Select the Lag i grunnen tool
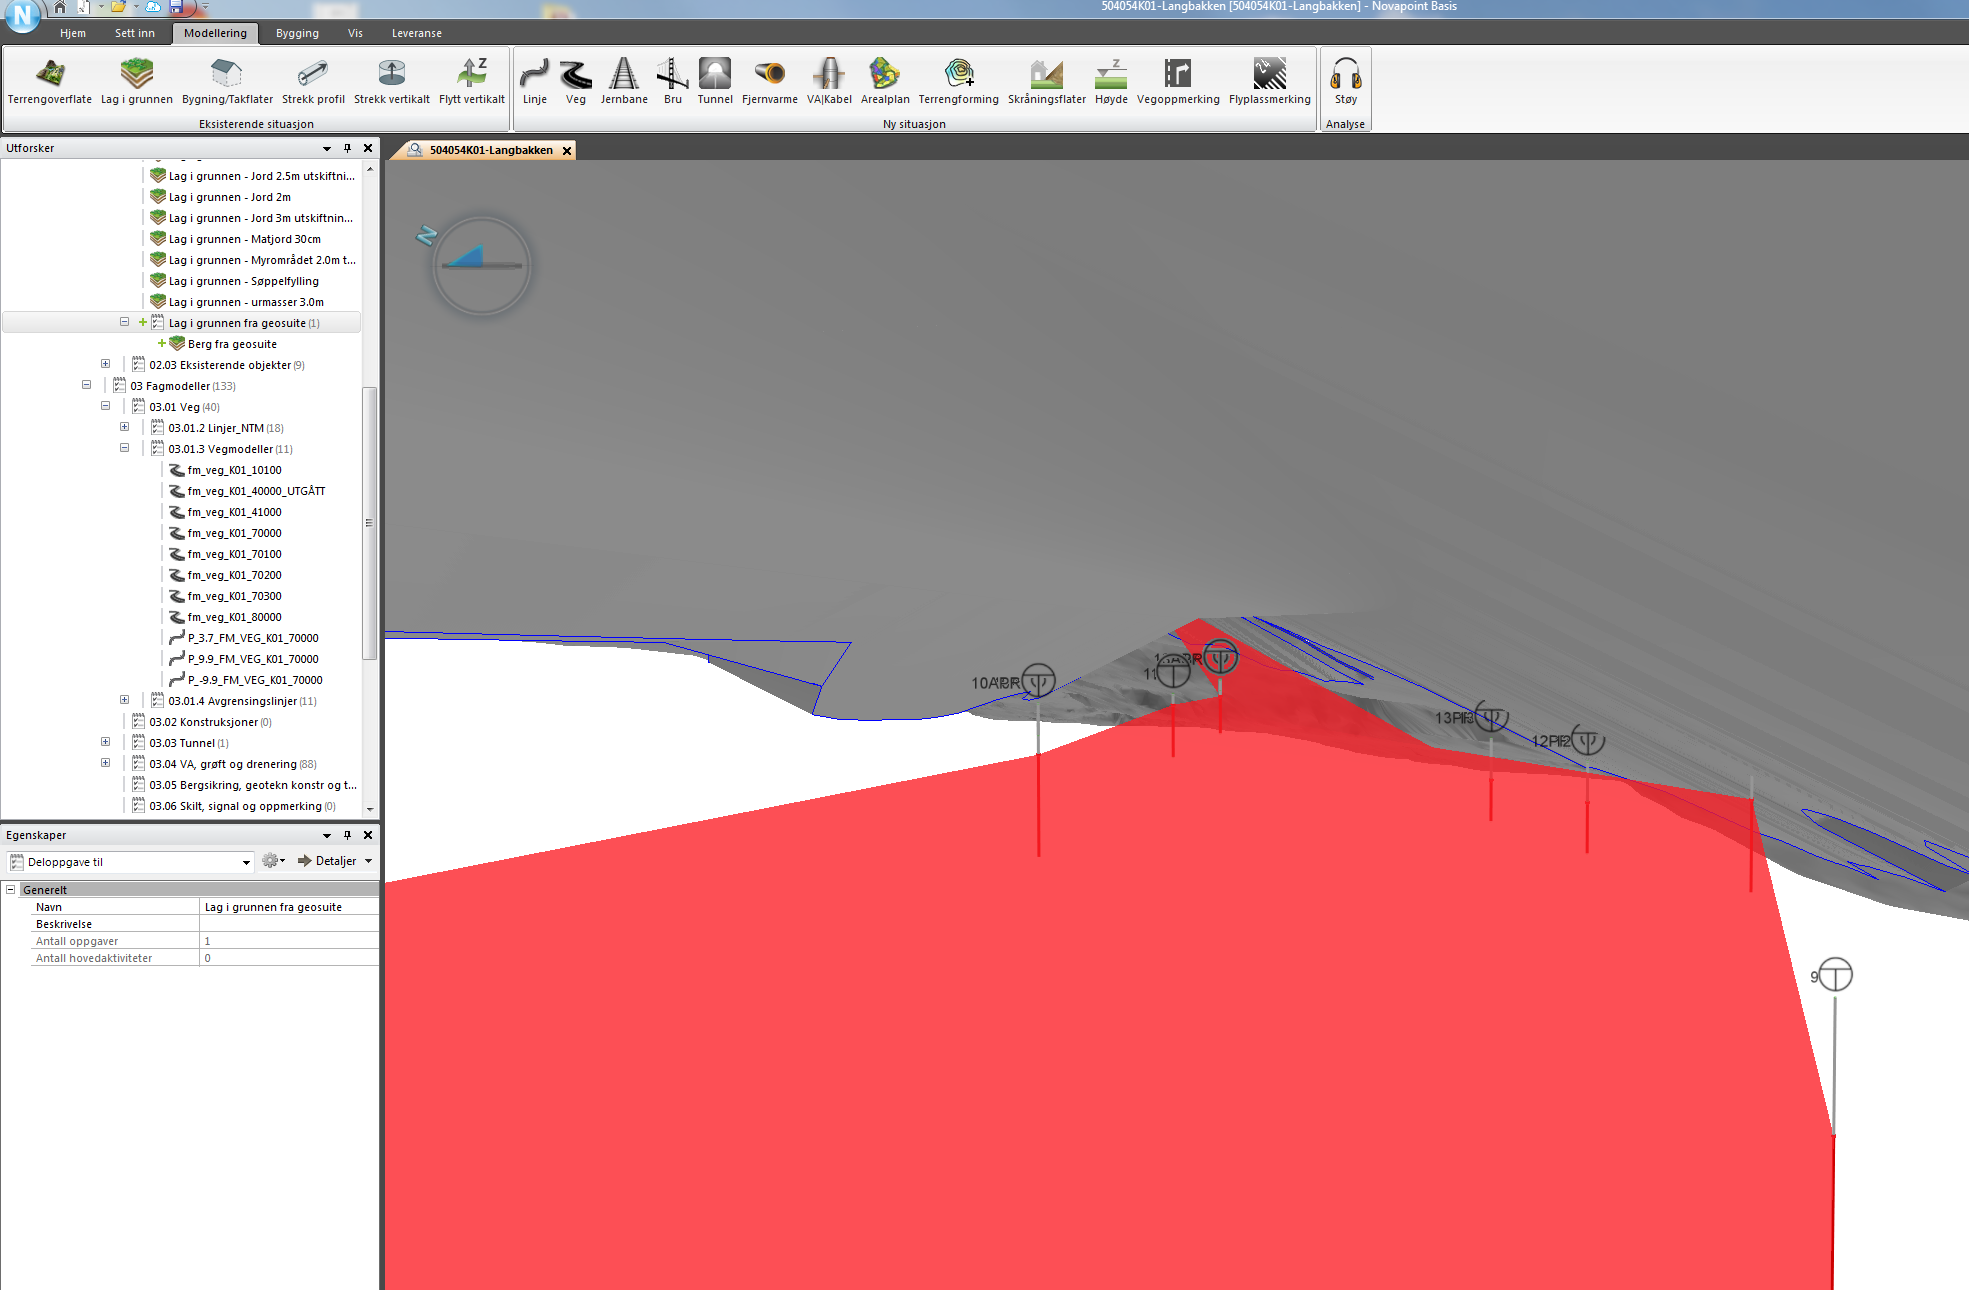 [x=137, y=82]
